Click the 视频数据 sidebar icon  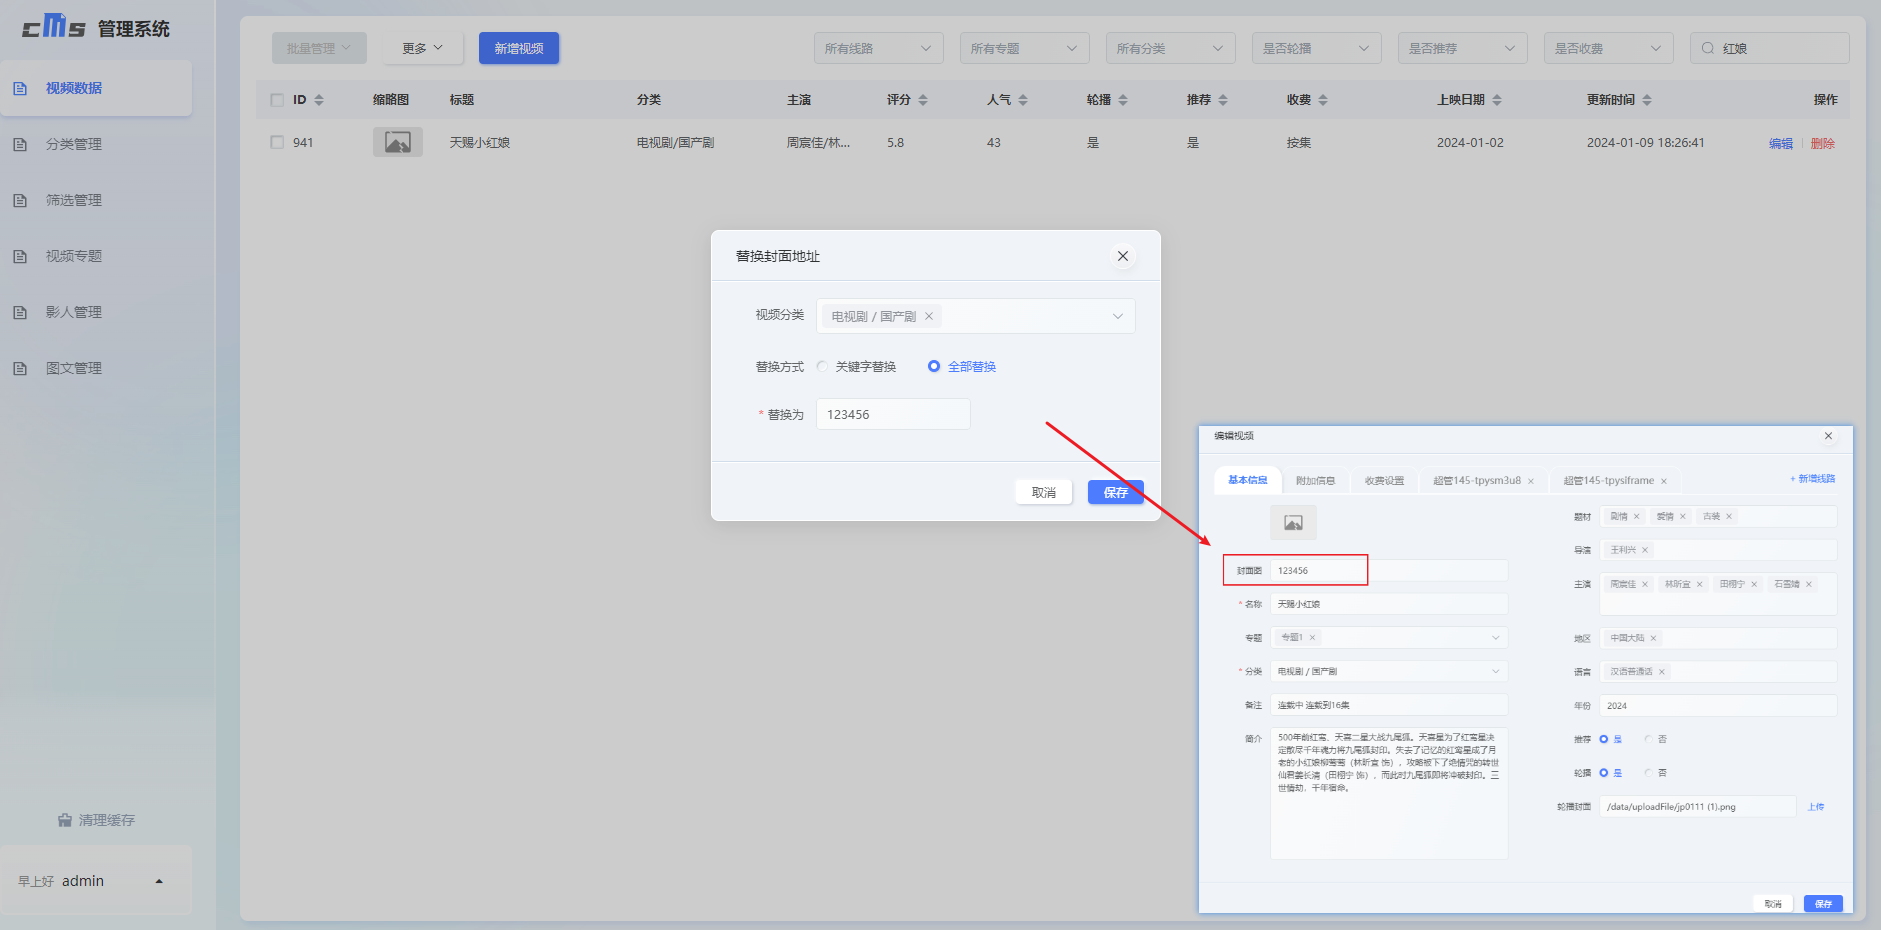(20, 88)
